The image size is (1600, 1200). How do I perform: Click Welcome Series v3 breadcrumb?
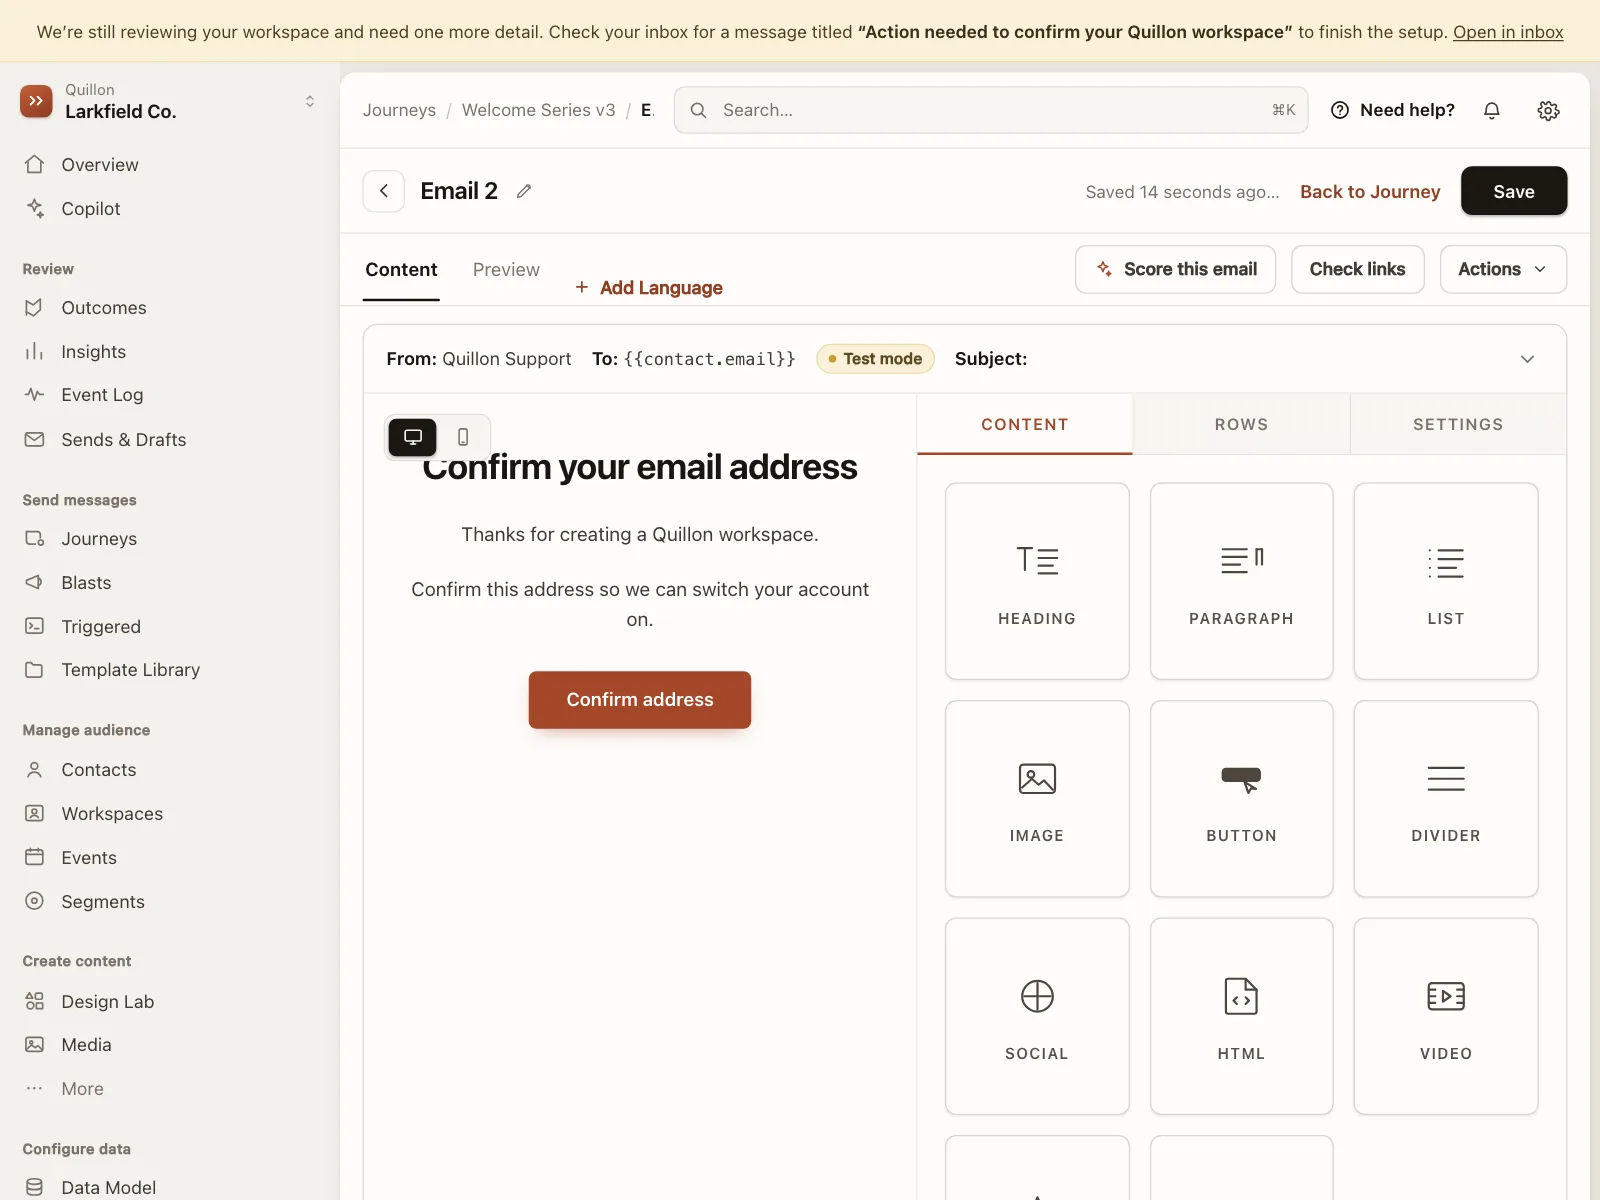(538, 110)
